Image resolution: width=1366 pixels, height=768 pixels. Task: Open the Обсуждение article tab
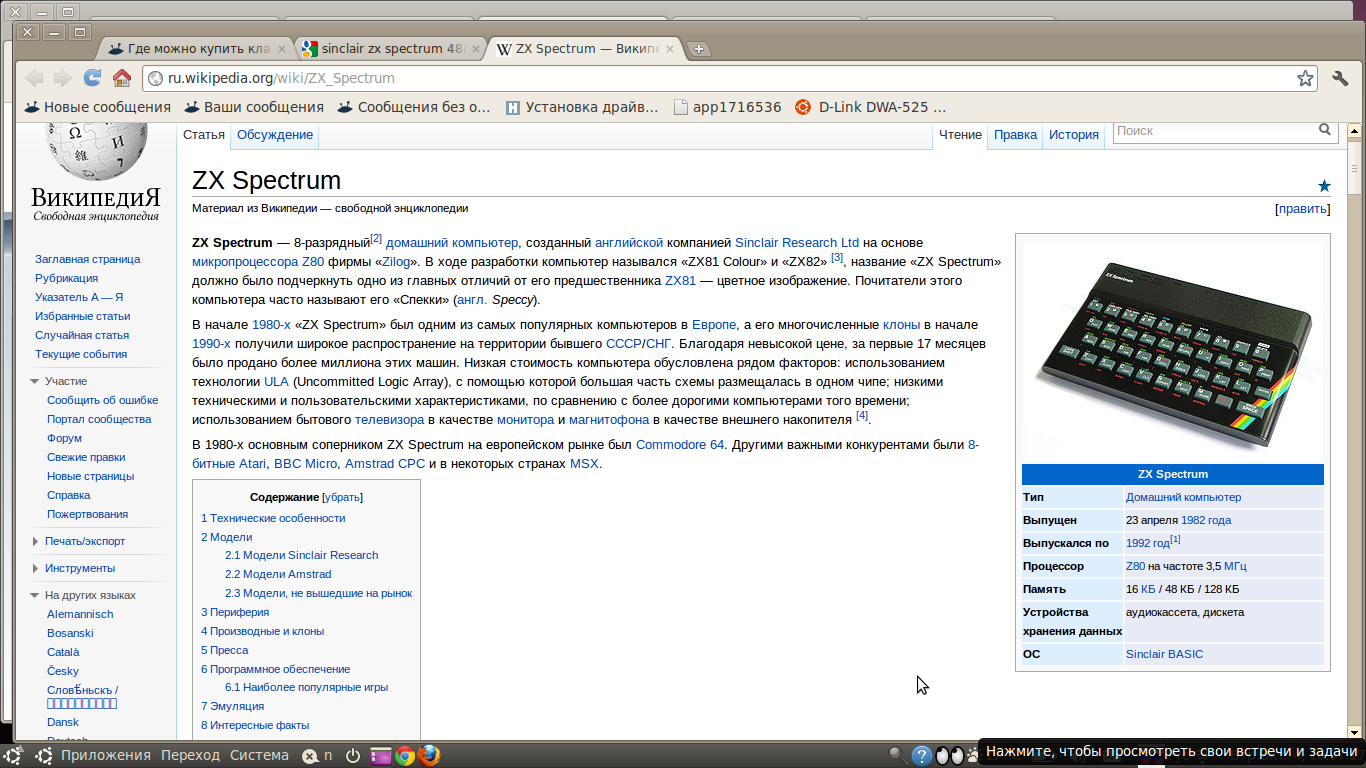[x=275, y=135]
